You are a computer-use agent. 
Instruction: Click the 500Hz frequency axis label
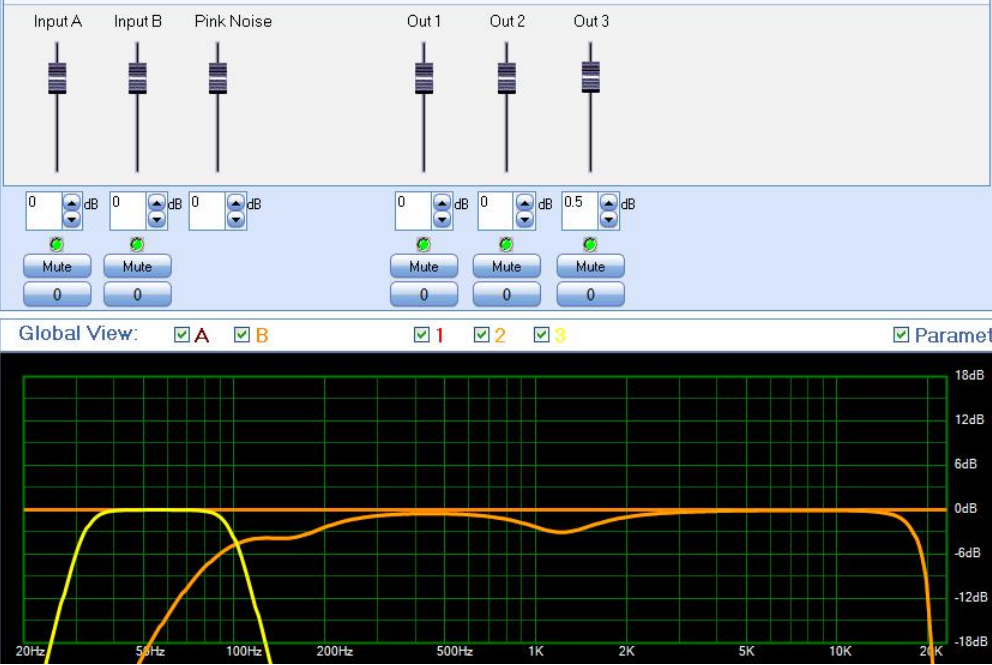(x=455, y=651)
